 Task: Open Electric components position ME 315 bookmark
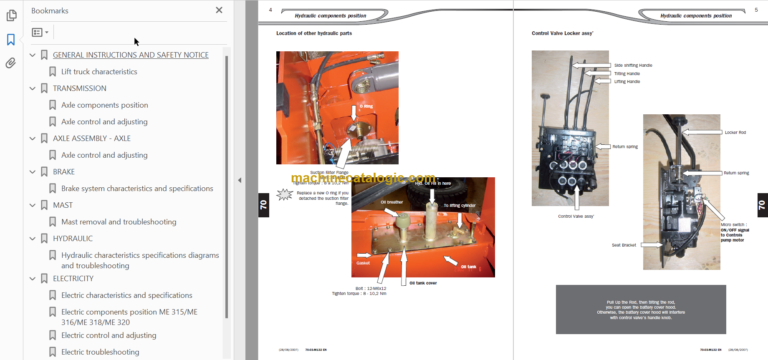[x=129, y=317]
